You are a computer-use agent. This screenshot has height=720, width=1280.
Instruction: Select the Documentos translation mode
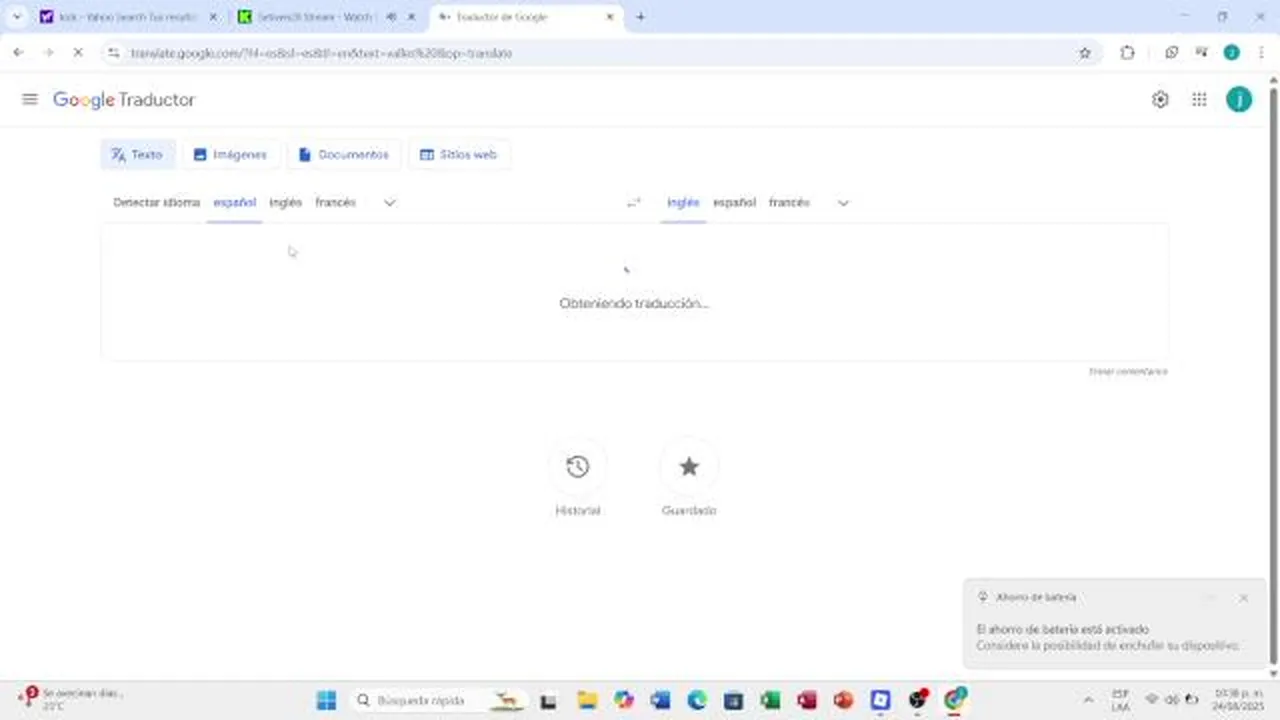click(x=344, y=155)
